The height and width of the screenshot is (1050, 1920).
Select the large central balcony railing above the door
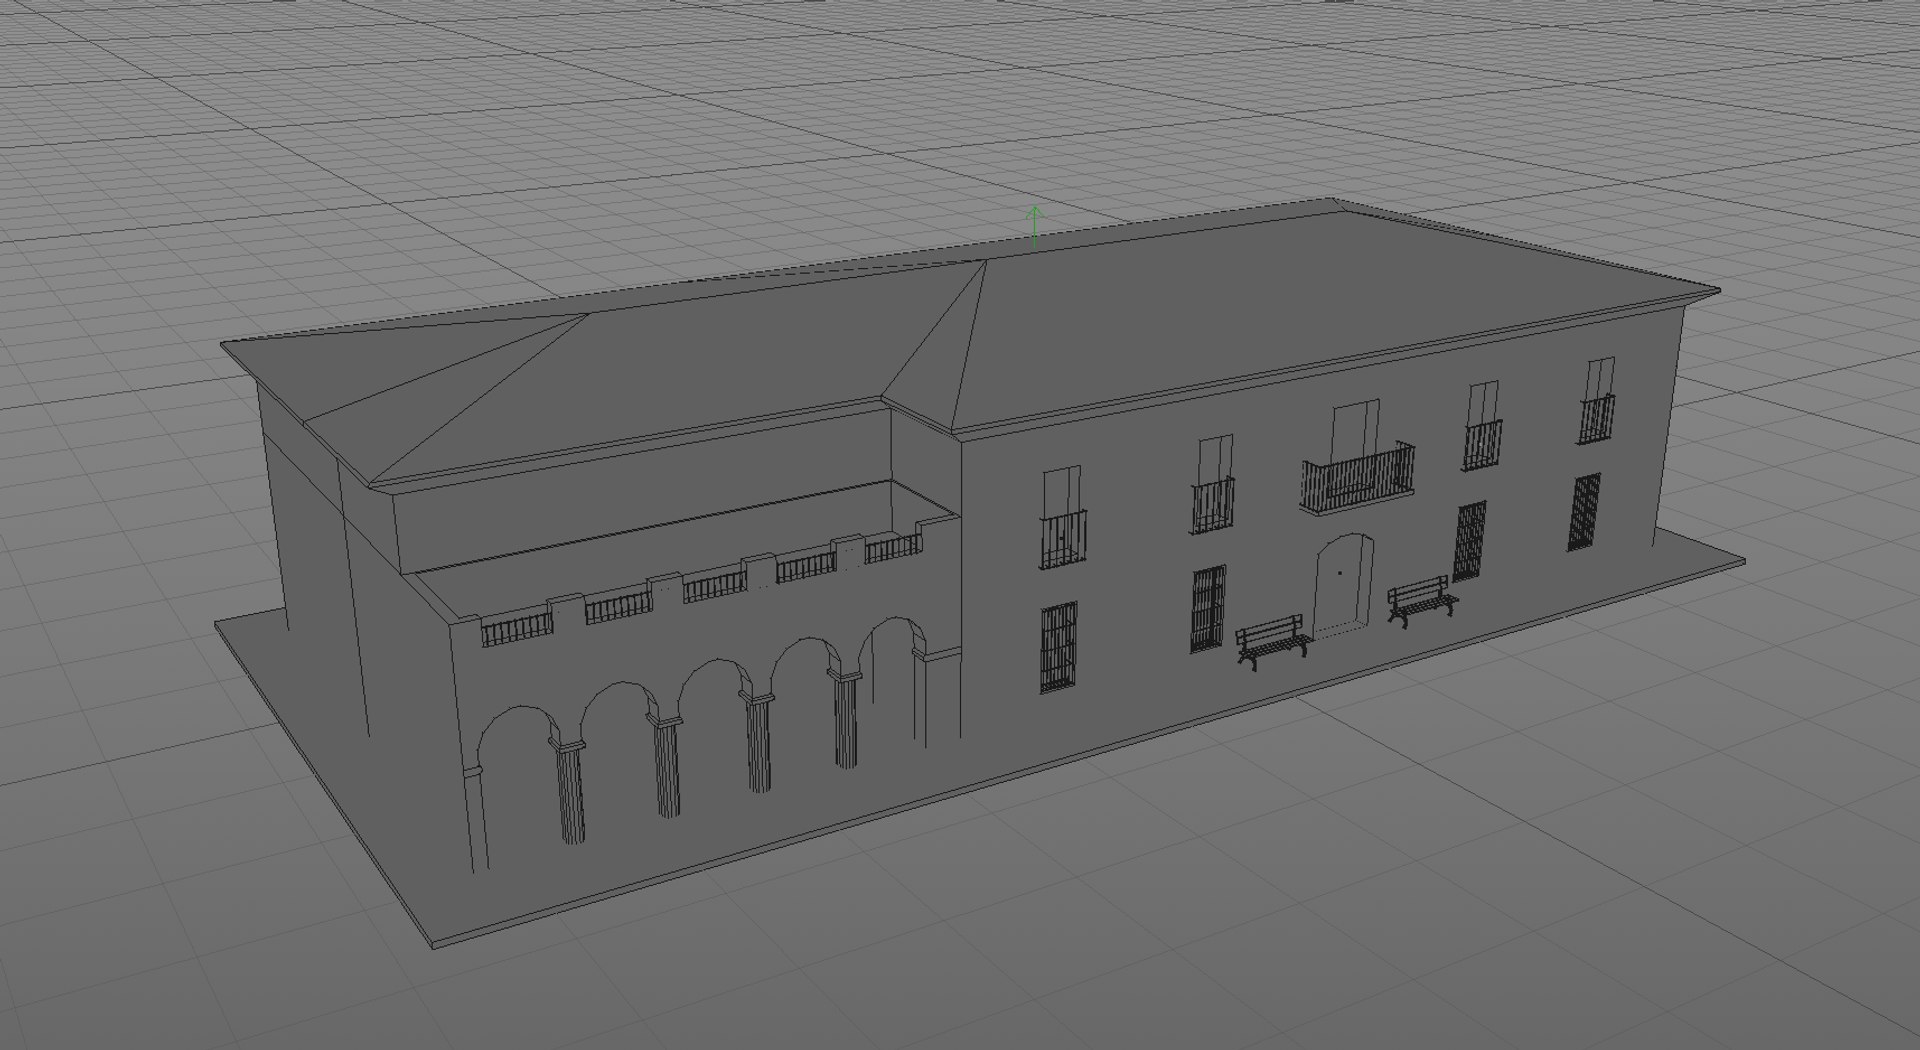tap(1358, 477)
